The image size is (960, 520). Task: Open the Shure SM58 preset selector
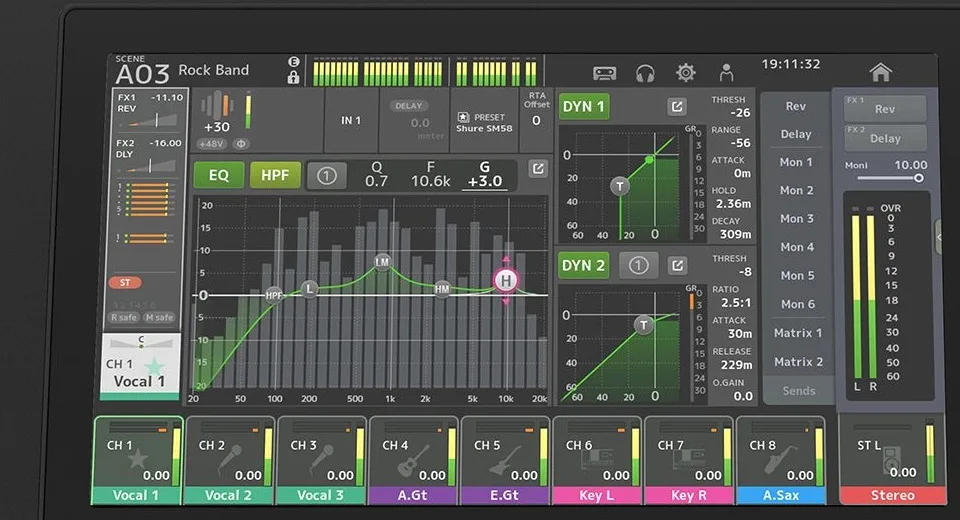coord(484,122)
